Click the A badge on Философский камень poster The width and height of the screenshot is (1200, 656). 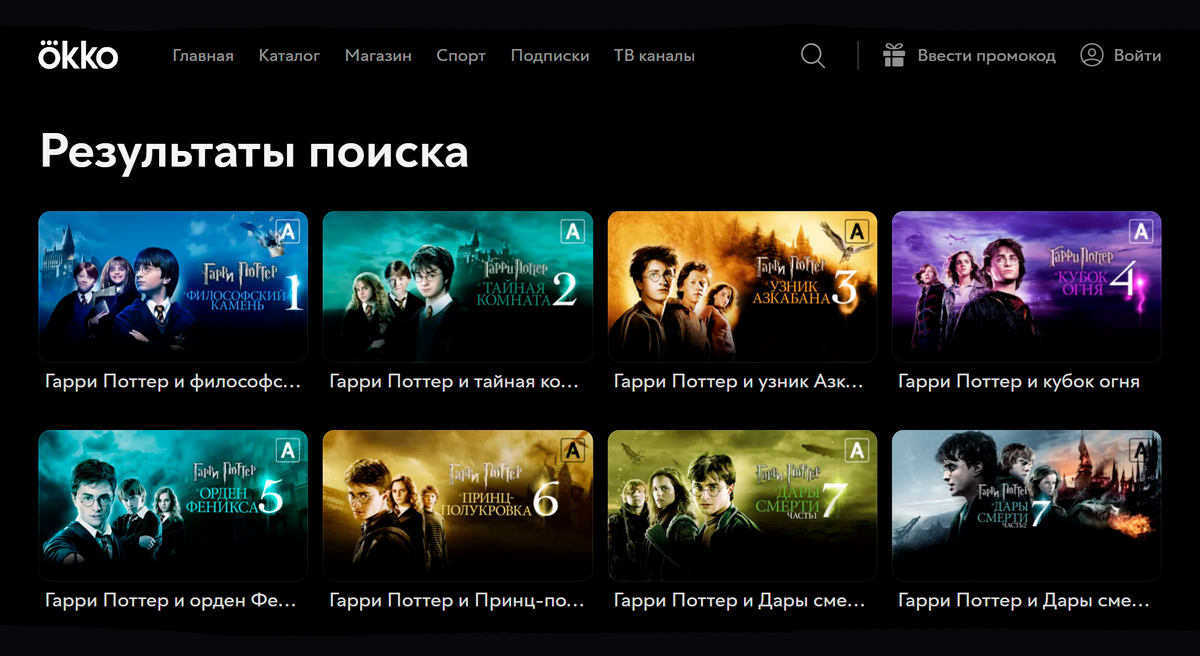click(289, 231)
